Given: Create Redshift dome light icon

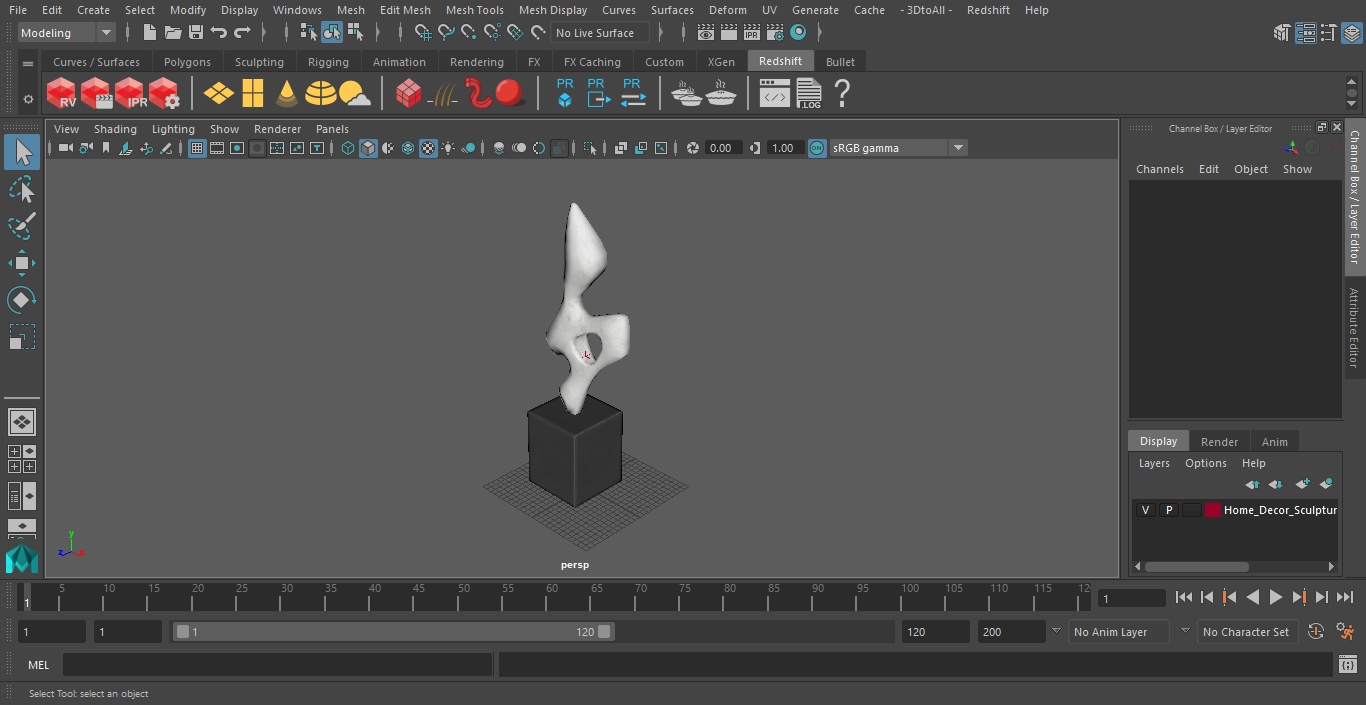Looking at the screenshot, I should pos(321,94).
